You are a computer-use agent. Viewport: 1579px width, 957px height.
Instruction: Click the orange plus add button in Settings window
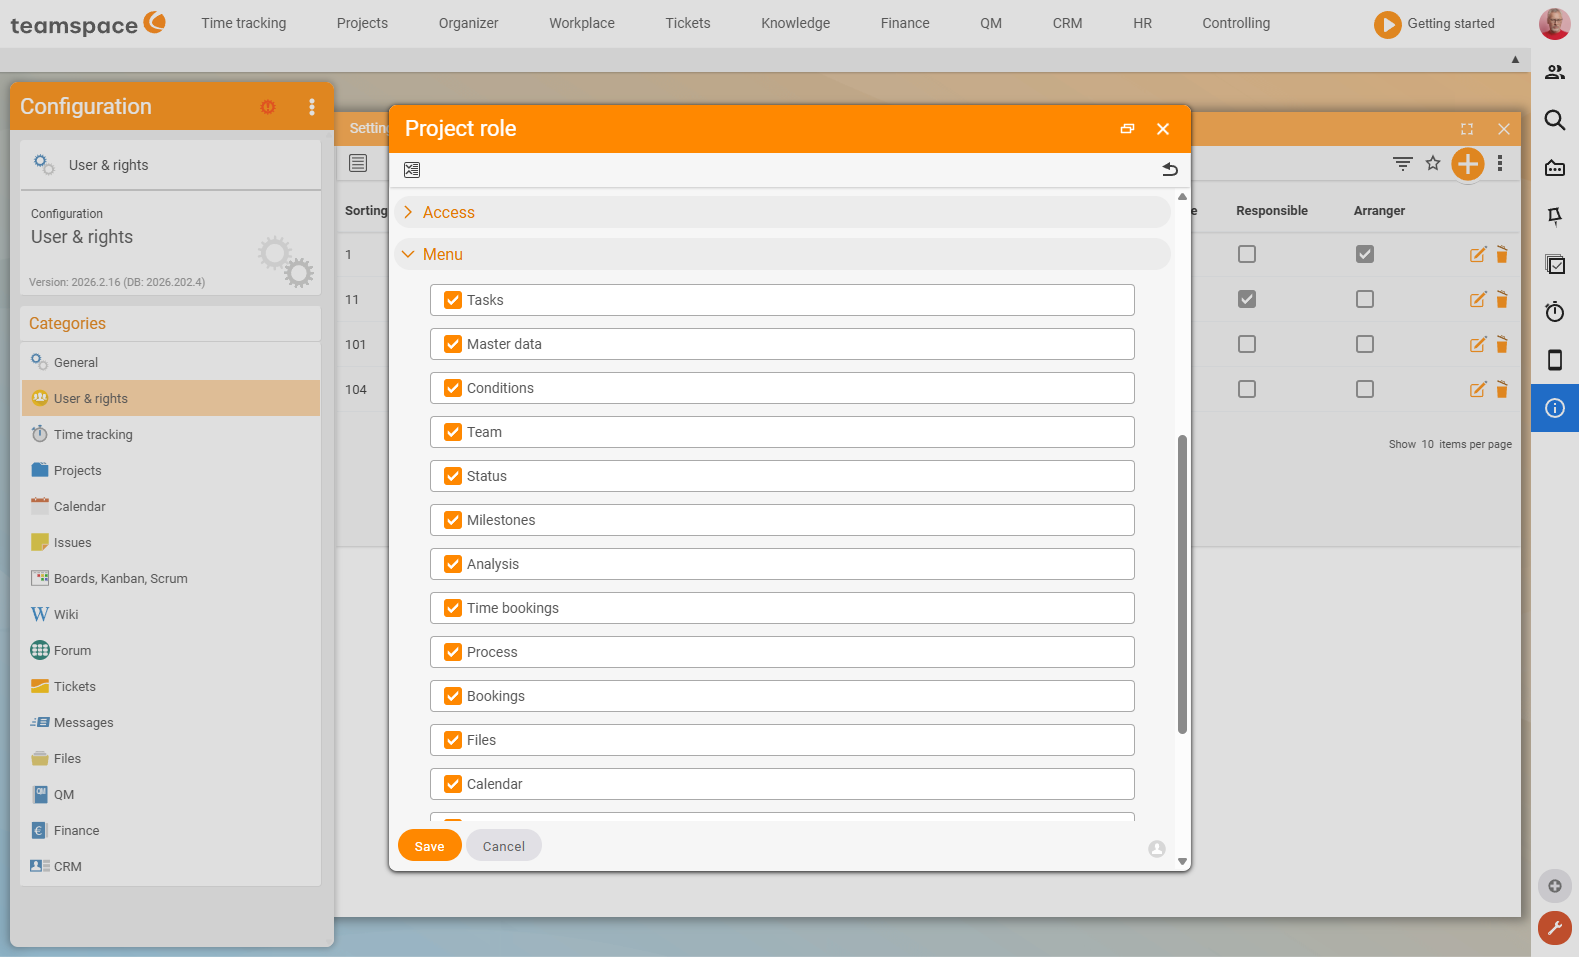pyautogui.click(x=1468, y=164)
